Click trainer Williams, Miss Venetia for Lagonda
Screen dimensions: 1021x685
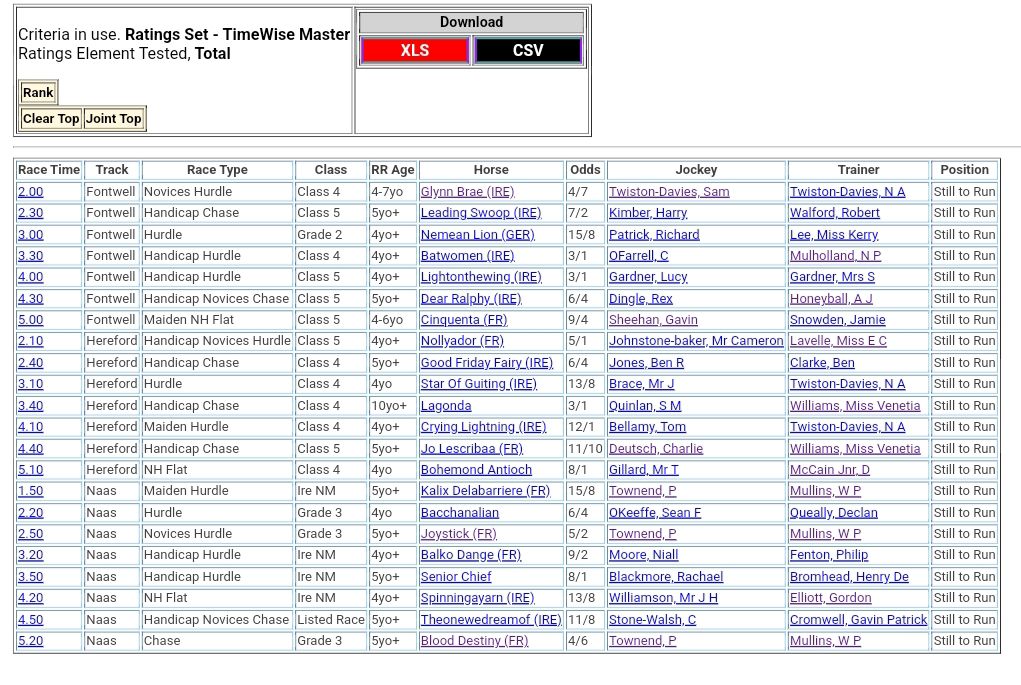pos(855,406)
